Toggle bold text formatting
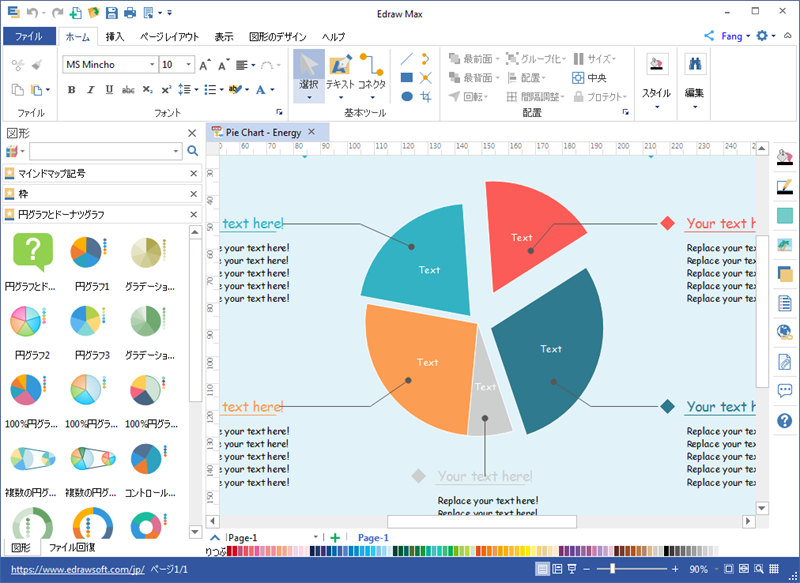800x583 pixels. [72, 90]
